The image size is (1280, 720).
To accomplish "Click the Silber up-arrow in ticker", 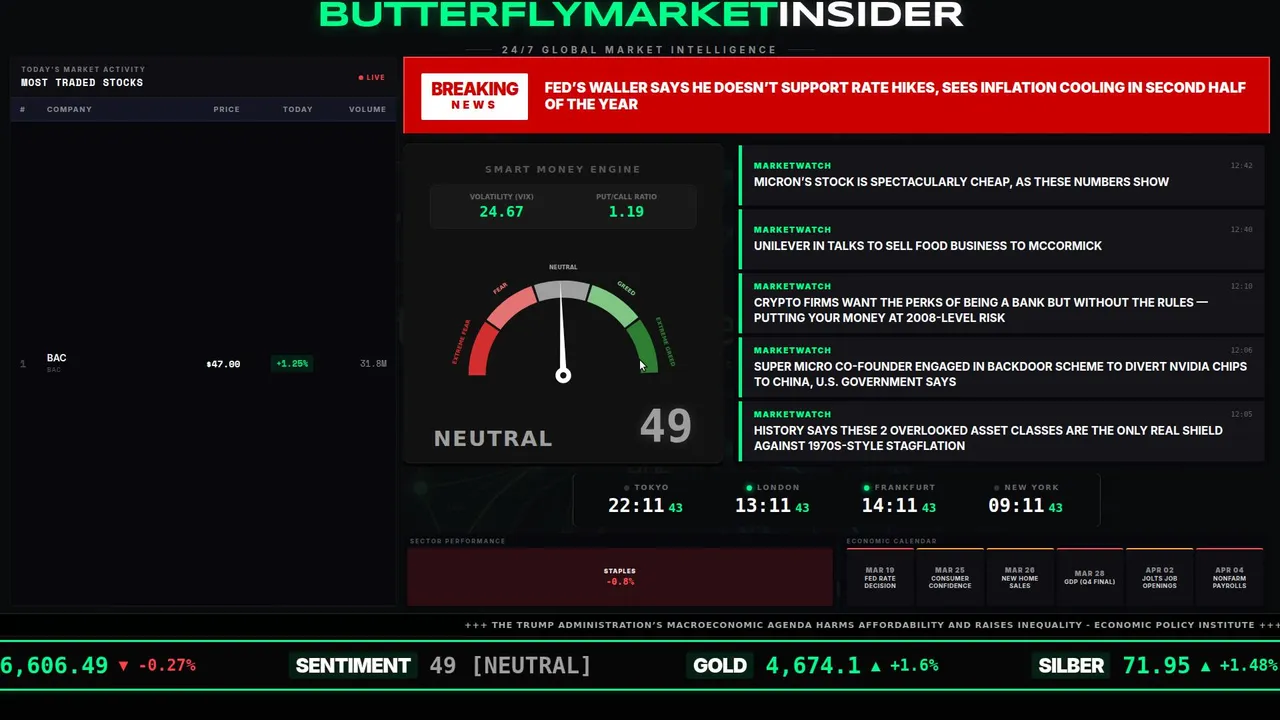I will pos(1205,666).
